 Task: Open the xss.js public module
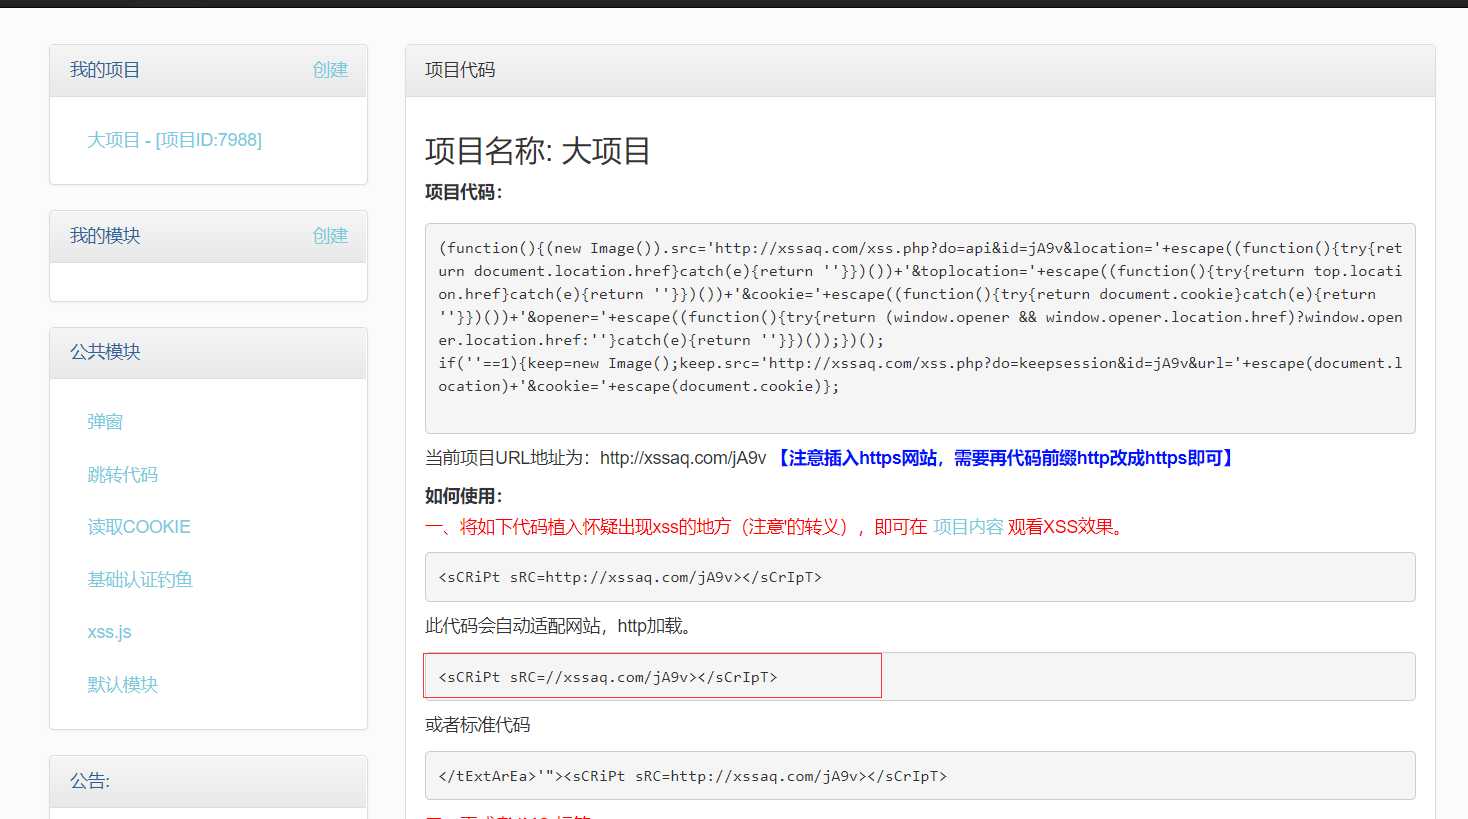tap(109, 632)
